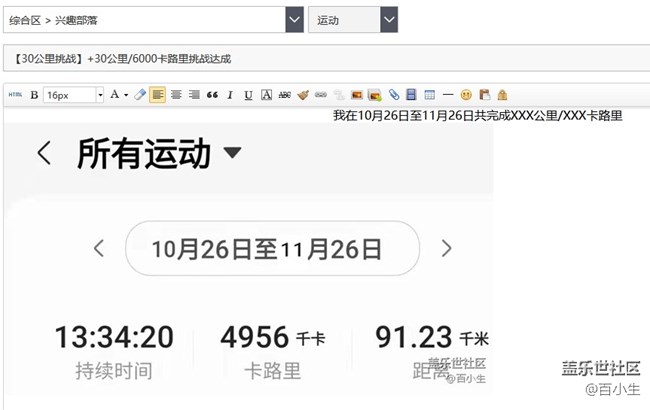Toggle bold formatting
Screen dimensions: 650x410
pyautogui.click(x=34, y=95)
